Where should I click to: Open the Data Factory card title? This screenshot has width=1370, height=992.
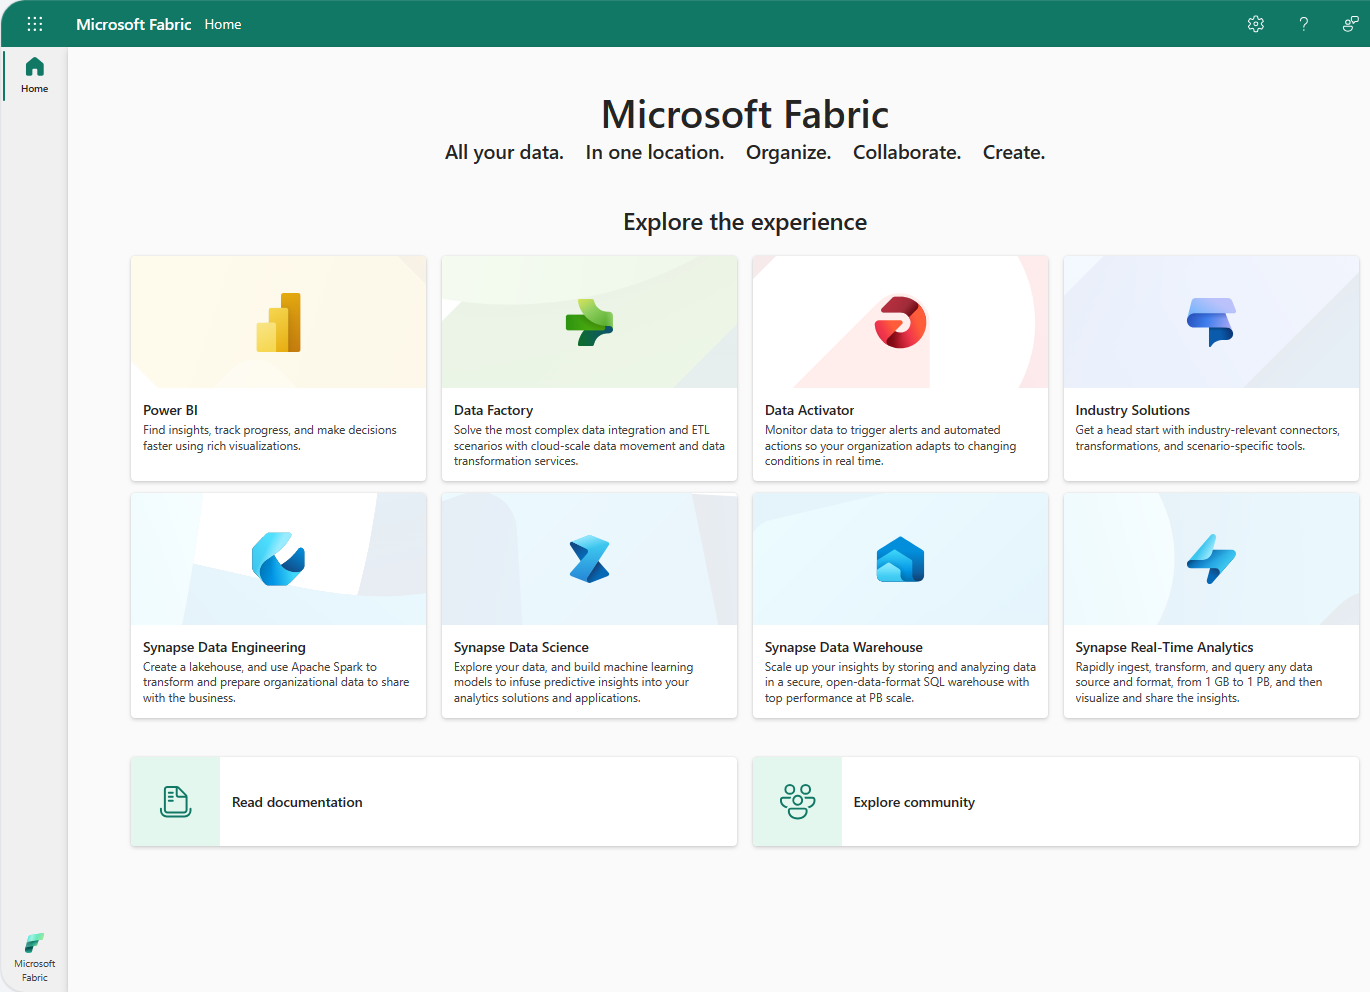[493, 410]
